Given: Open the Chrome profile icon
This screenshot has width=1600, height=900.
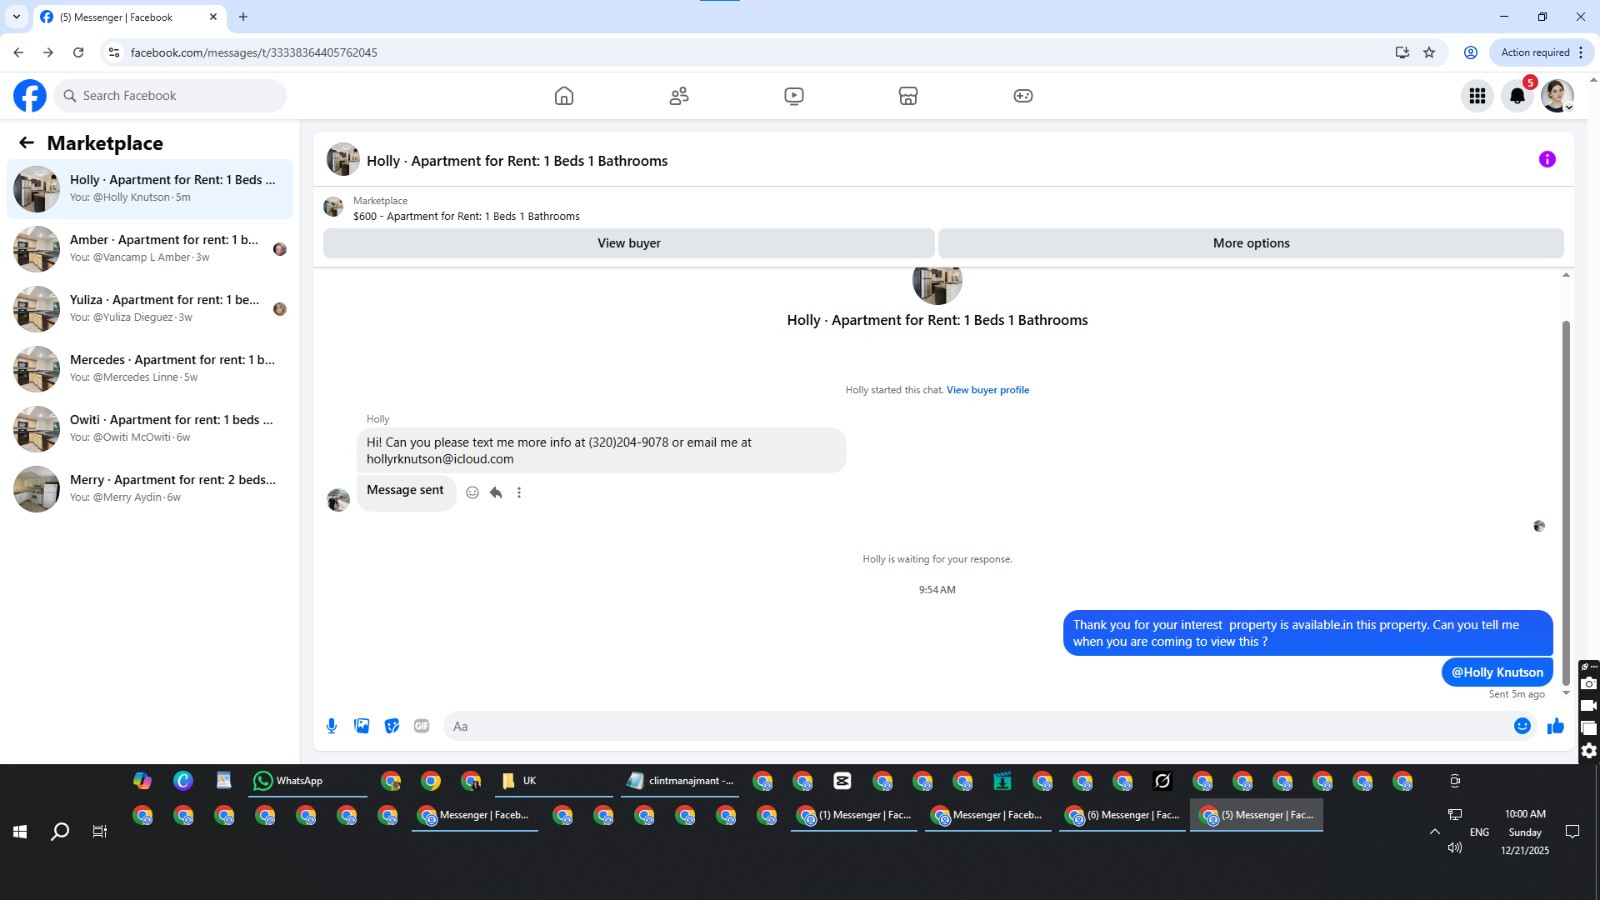Looking at the screenshot, I should click(x=1470, y=52).
